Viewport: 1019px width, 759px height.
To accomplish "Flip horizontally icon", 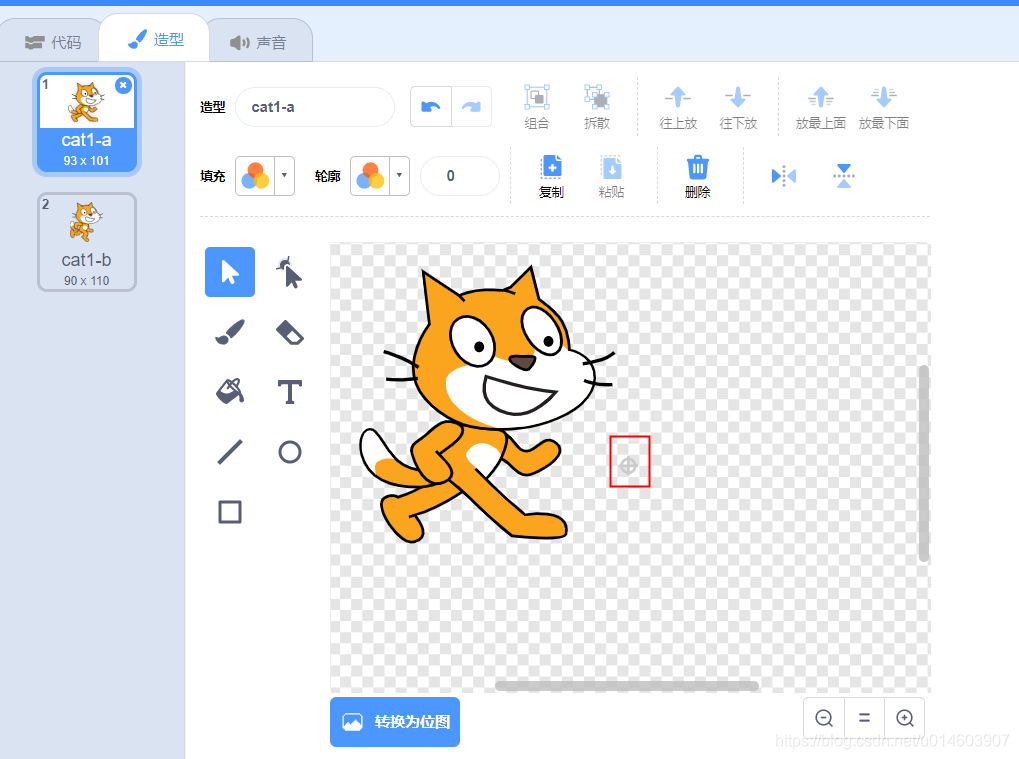I will [x=784, y=175].
